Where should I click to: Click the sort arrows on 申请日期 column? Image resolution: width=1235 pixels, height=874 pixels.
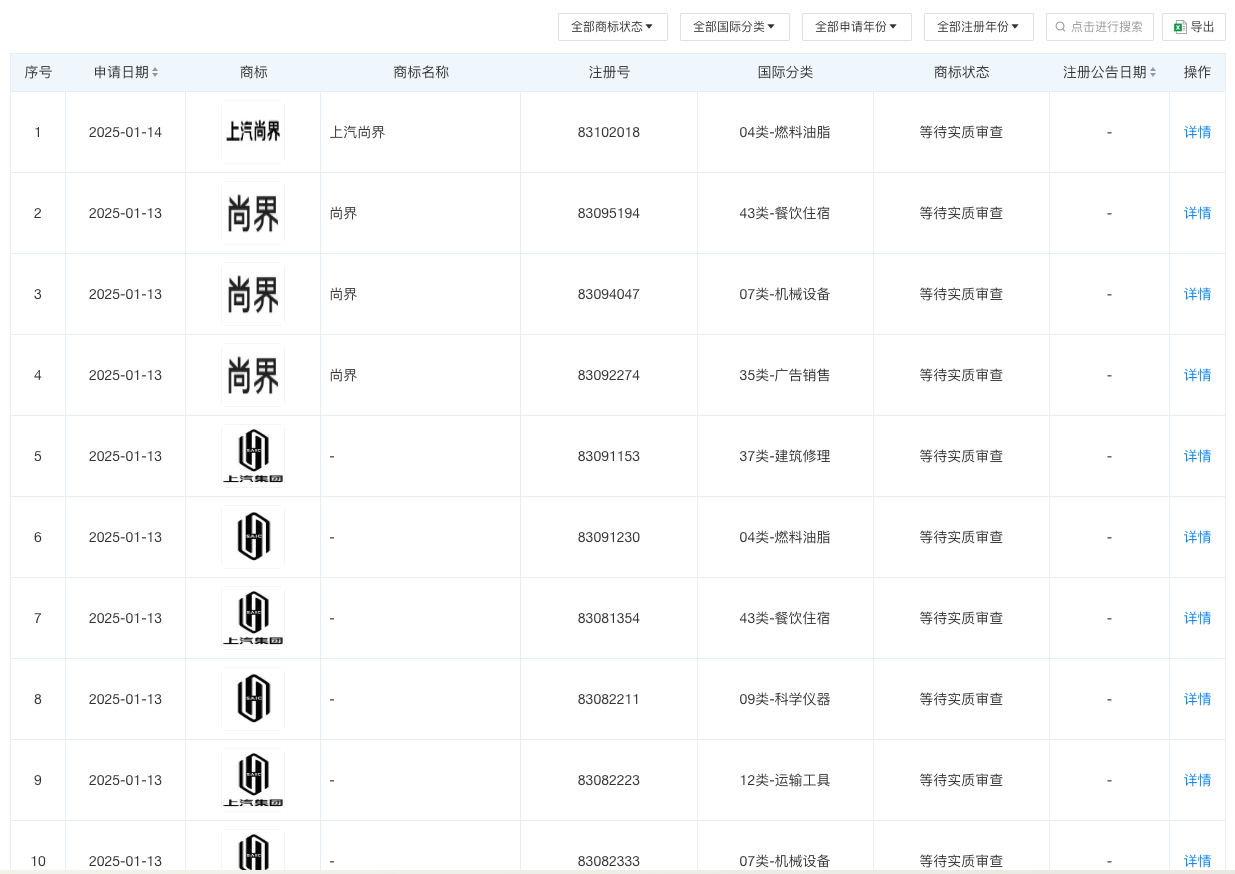click(x=157, y=72)
